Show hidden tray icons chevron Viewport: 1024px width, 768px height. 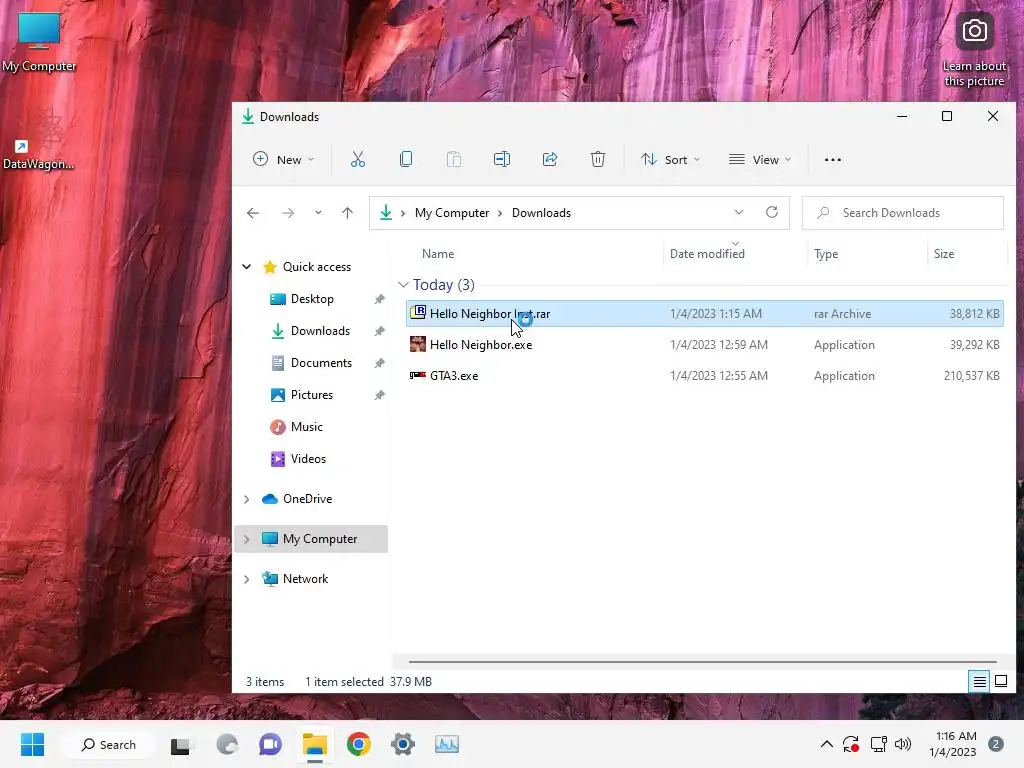826,744
